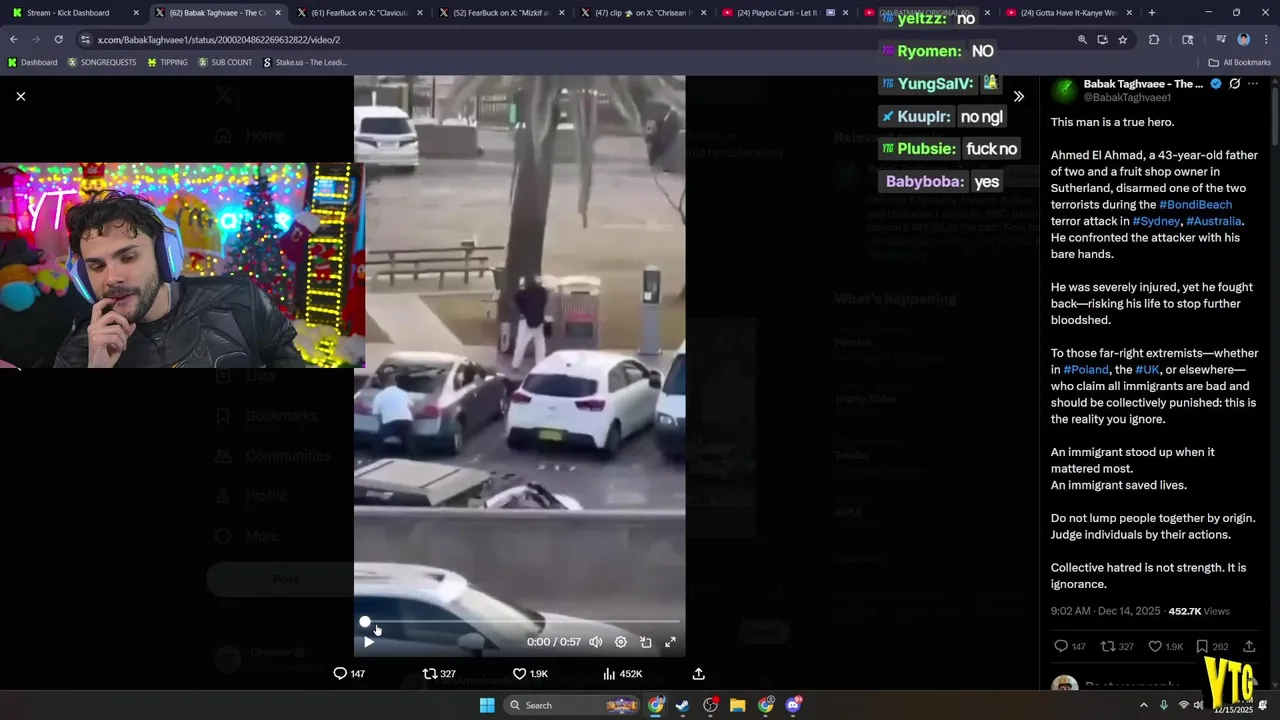Image resolution: width=1280 pixels, height=720 pixels.
Task: Heart icon showing 1.9K in the side panel
Action: coord(1155,646)
